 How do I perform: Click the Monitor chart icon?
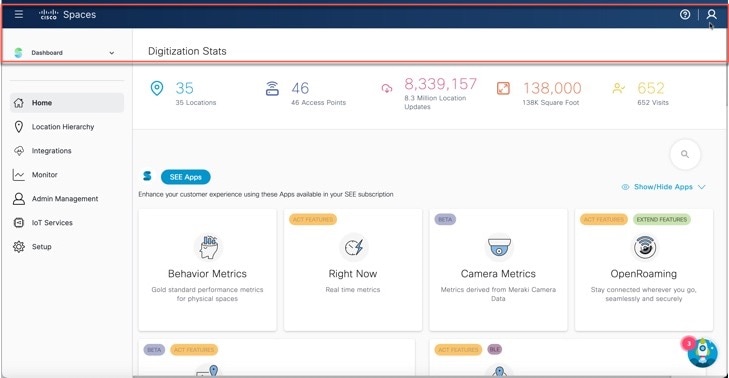click(19, 175)
